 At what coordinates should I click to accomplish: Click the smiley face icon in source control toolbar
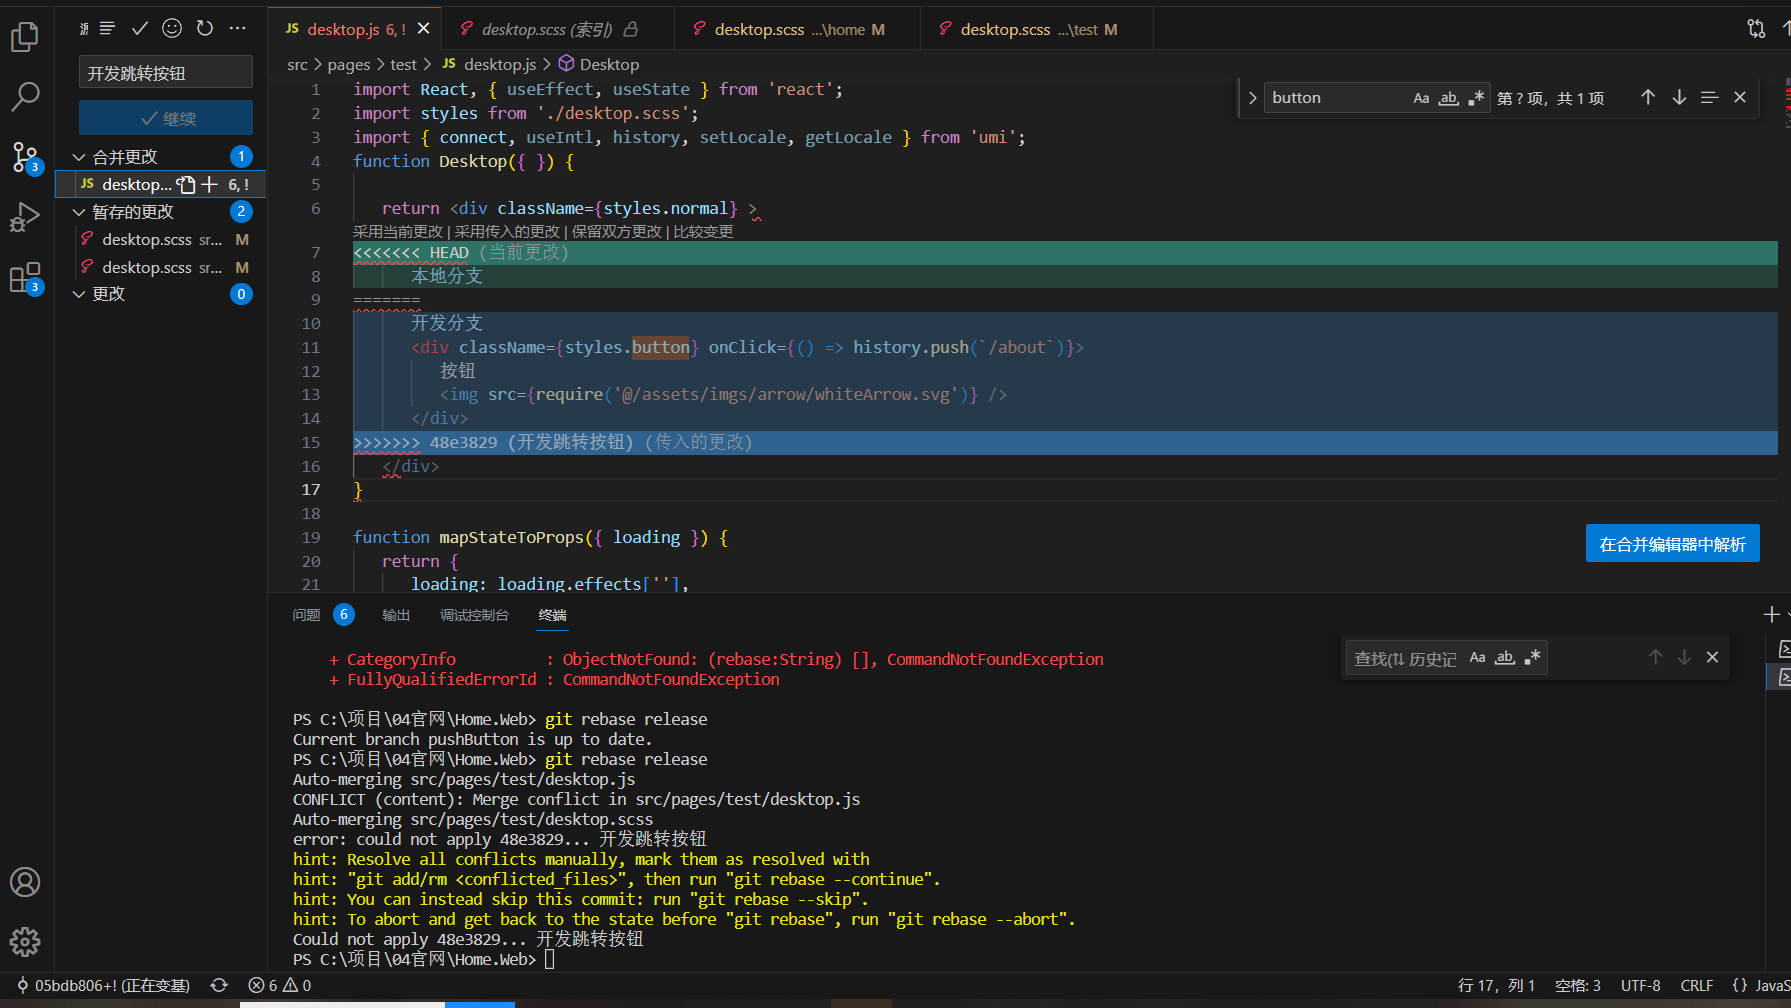(x=172, y=28)
